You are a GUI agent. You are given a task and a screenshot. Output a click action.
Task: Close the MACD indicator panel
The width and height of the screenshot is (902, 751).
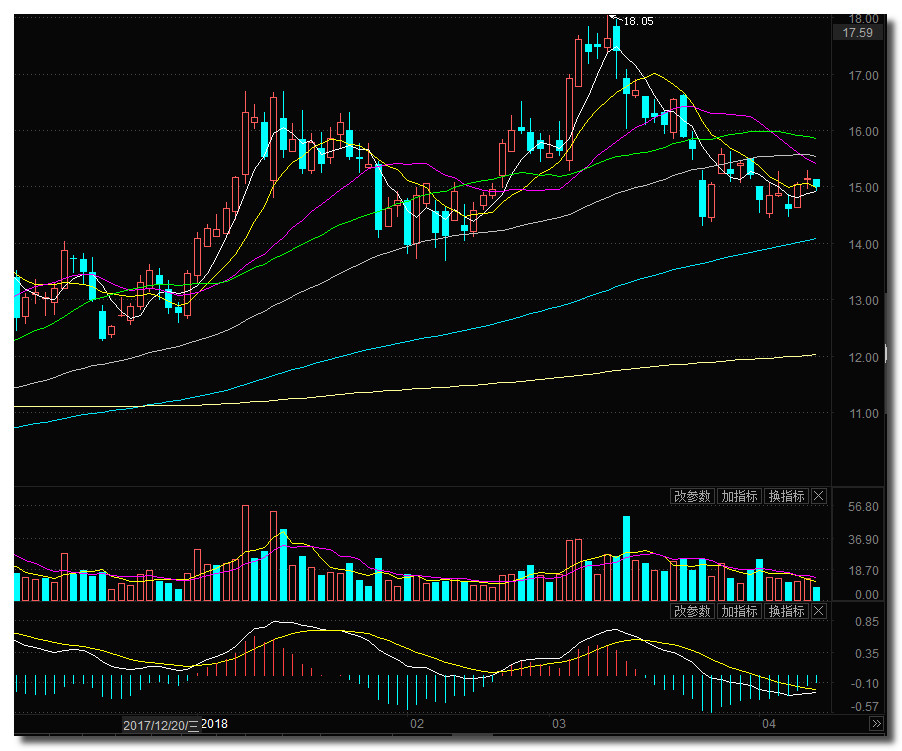click(x=819, y=611)
